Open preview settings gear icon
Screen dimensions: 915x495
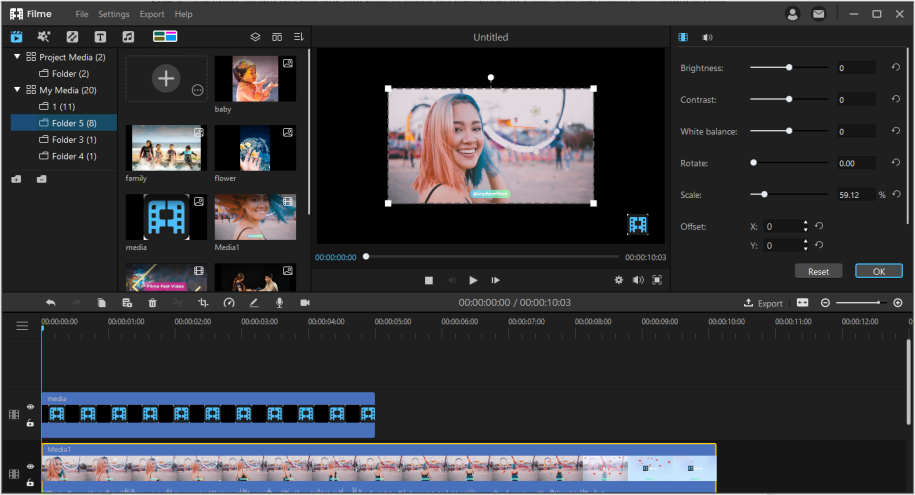point(619,280)
